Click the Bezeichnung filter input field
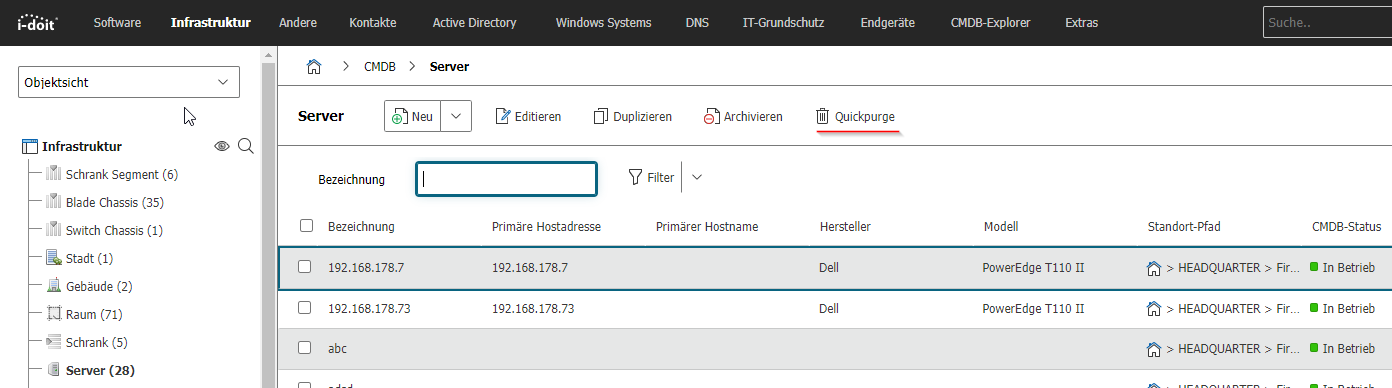 coord(507,179)
